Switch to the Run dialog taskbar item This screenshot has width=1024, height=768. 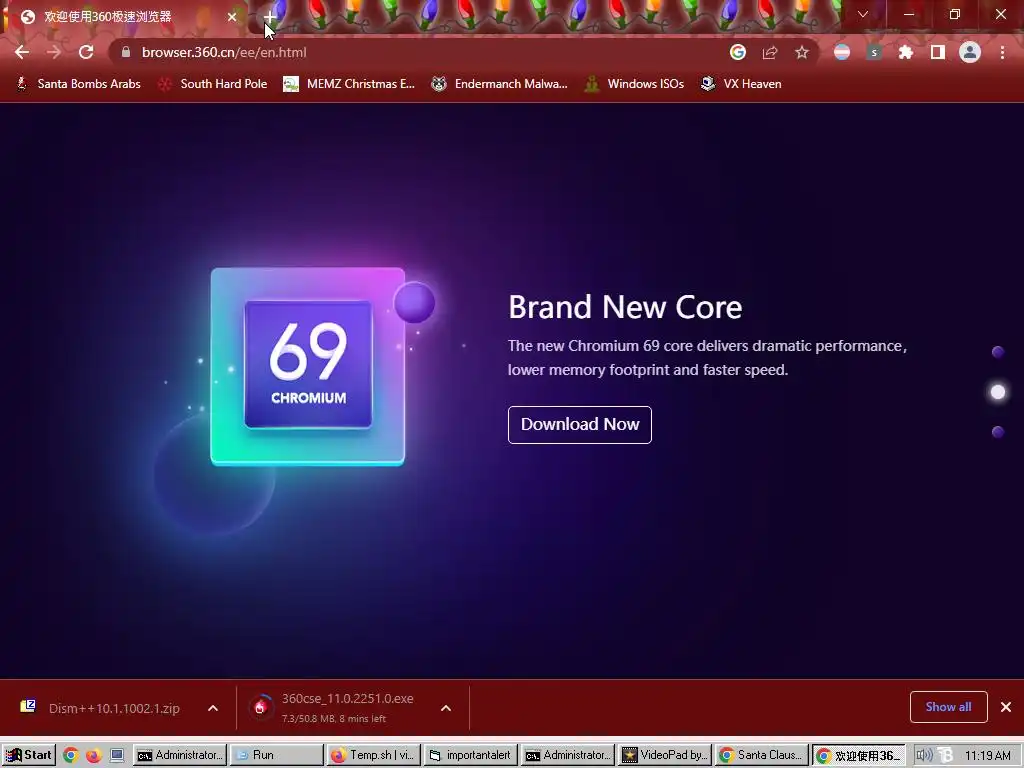pyautogui.click(x=277, y=755)
